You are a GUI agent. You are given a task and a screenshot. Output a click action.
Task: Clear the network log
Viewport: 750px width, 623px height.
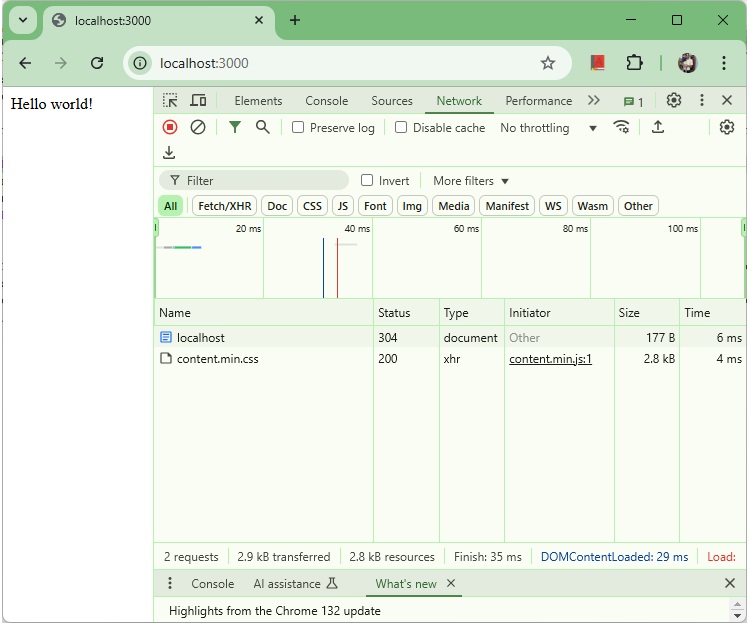[x=198, y=127]
